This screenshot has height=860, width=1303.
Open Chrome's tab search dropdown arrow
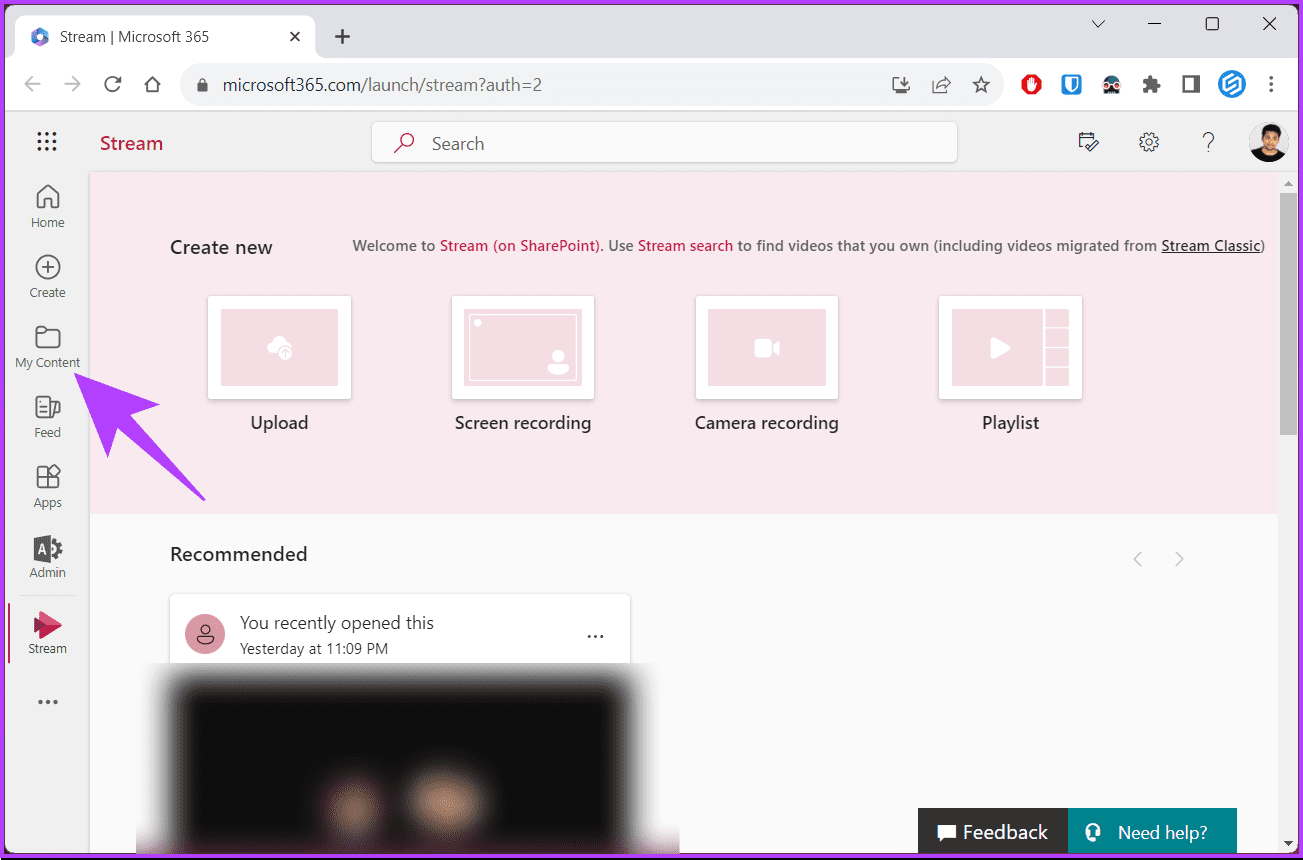pos(1098,24)
